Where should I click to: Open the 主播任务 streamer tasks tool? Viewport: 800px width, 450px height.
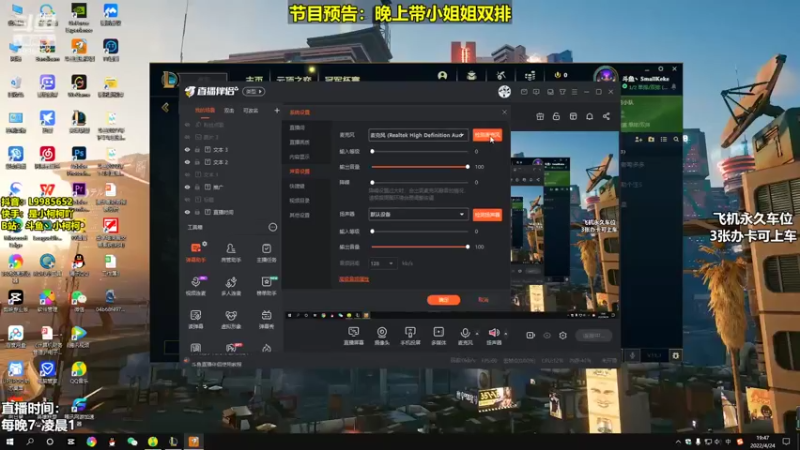point(266,252)
